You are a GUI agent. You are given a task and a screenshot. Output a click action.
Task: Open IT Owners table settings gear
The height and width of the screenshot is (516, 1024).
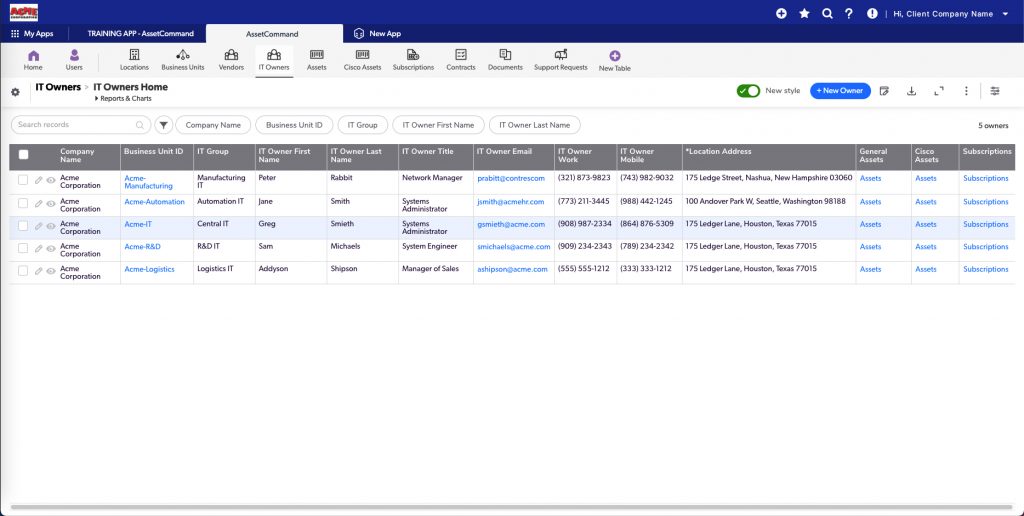15,92
